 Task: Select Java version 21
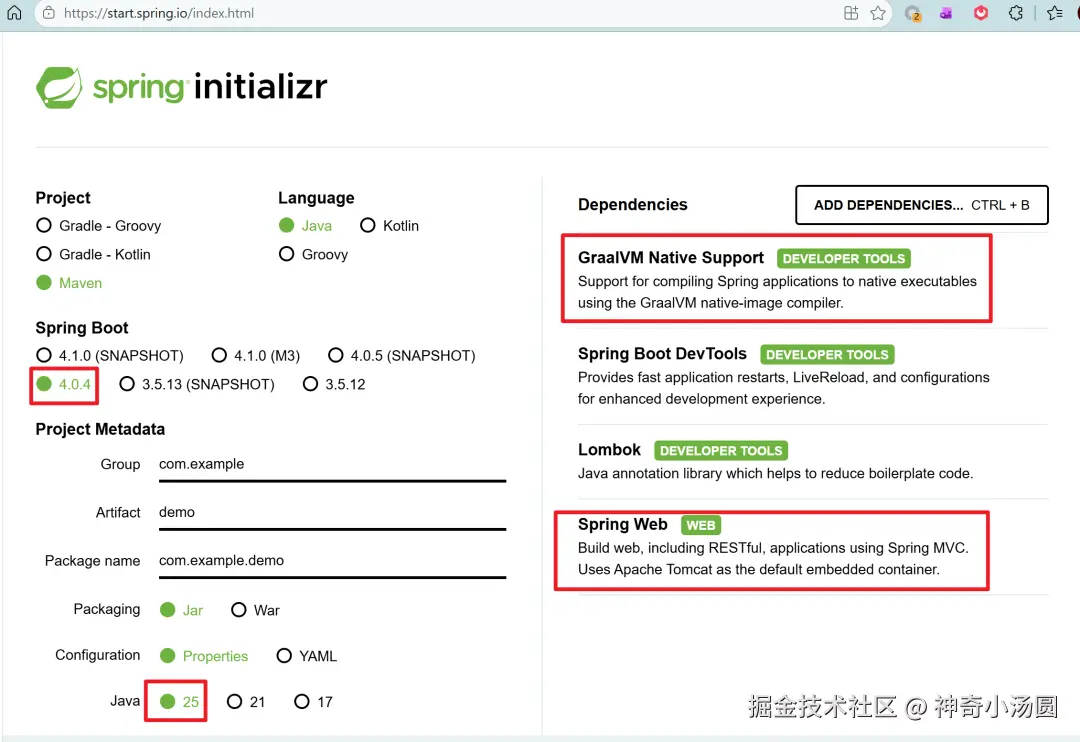tap(246, 701)
